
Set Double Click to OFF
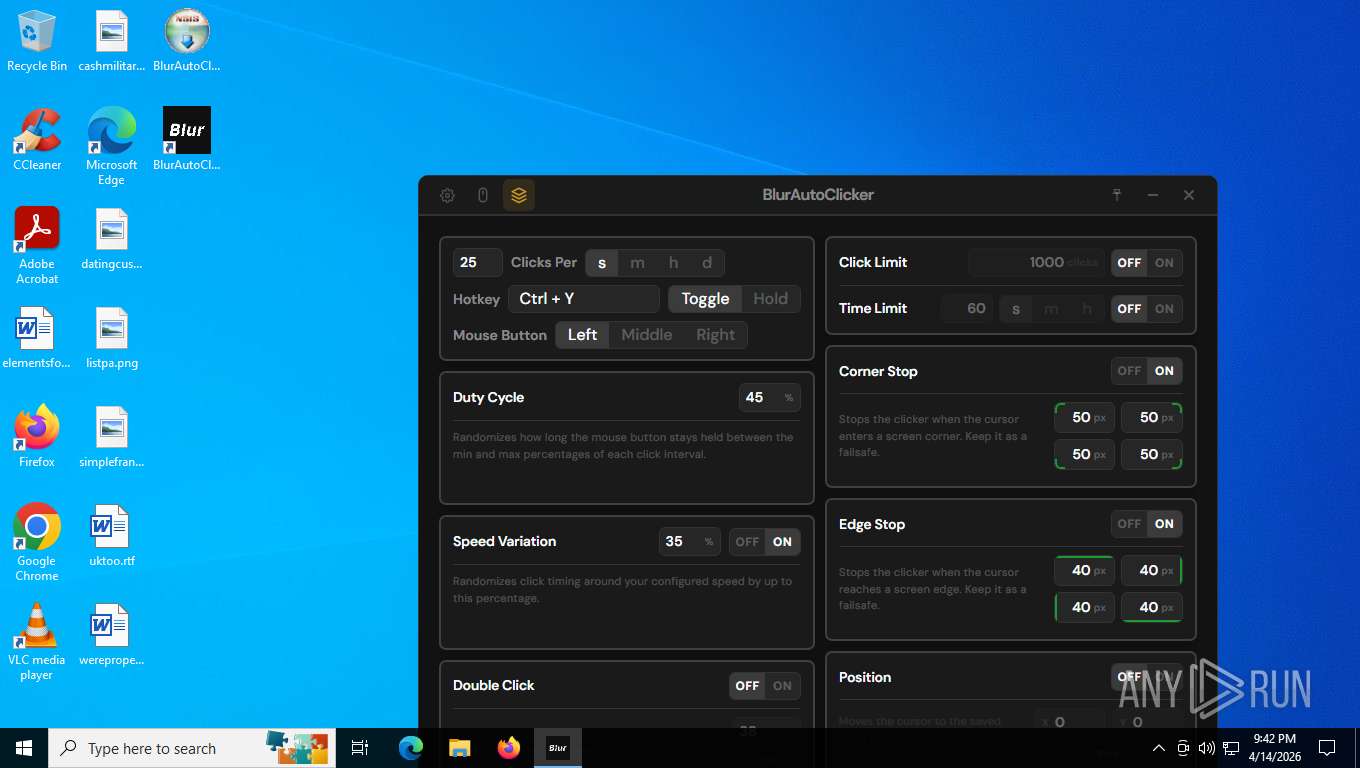(x=747, y=686)
